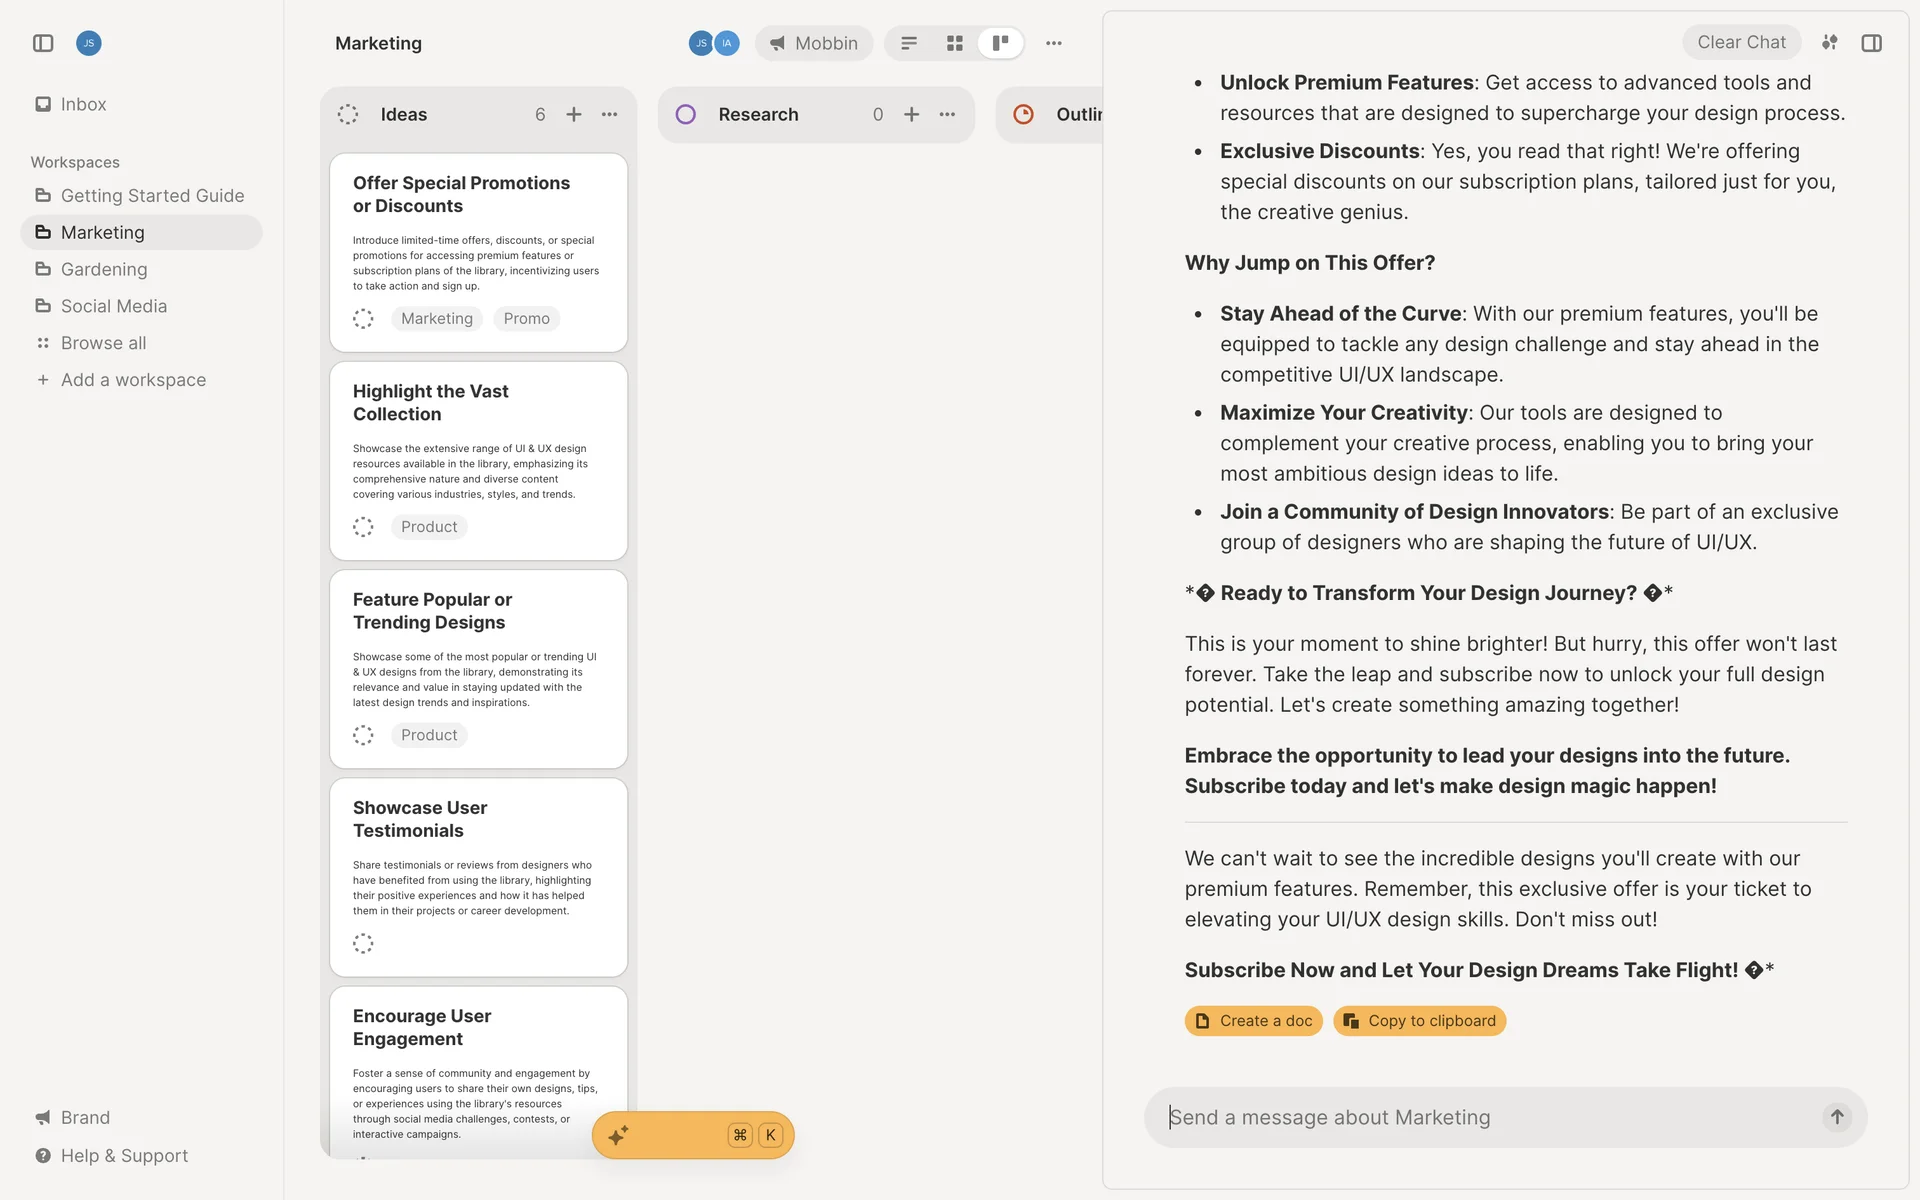
Task: Add a card to Research column
Action: (911, 115)
